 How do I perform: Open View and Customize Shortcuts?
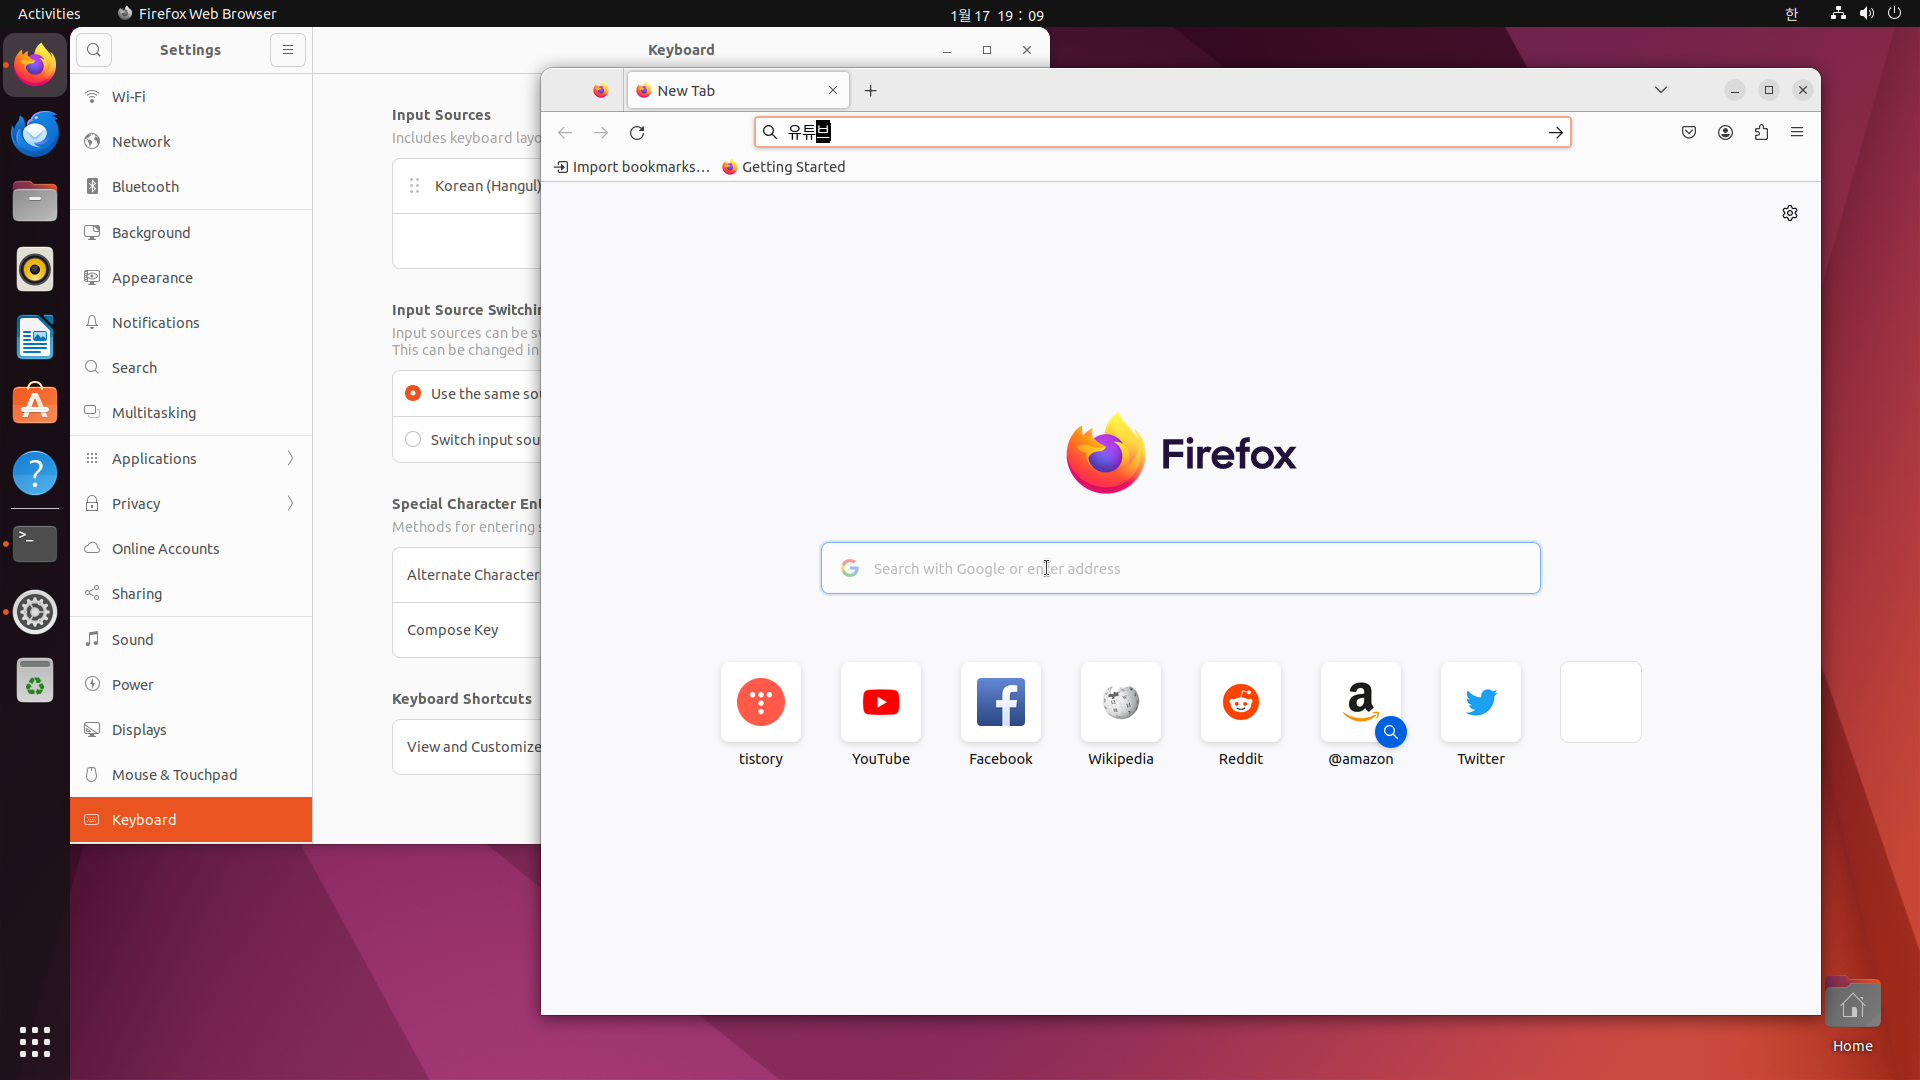(467, 747)
